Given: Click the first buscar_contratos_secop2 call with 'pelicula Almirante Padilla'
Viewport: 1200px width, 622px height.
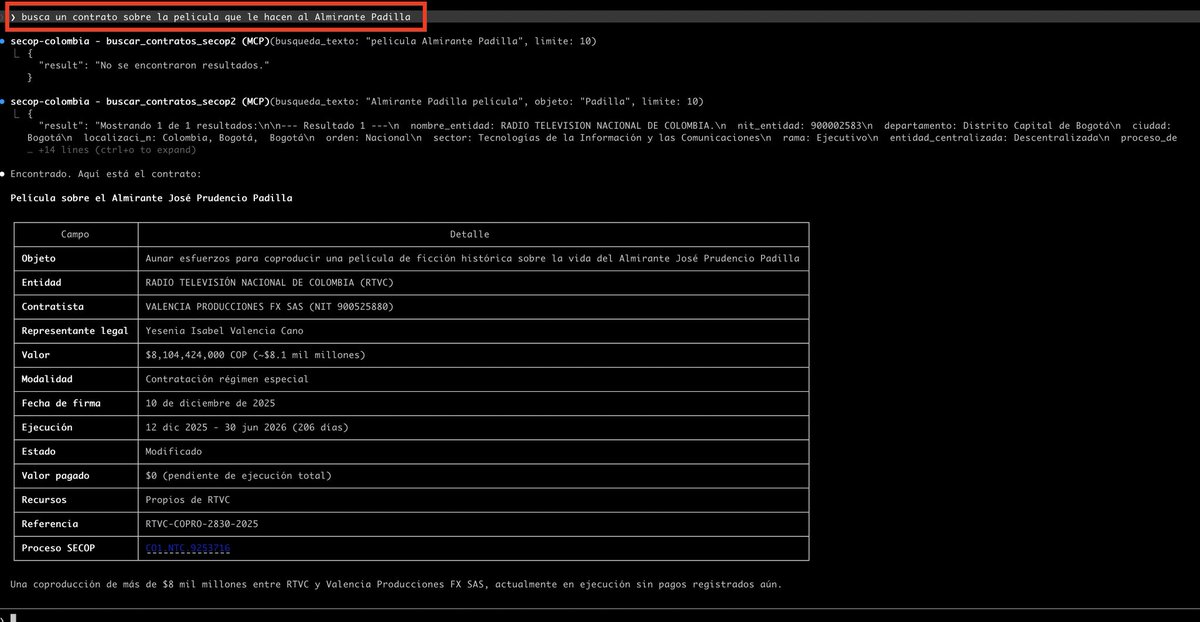Looking at the screenshot, I should pos(304,41).
